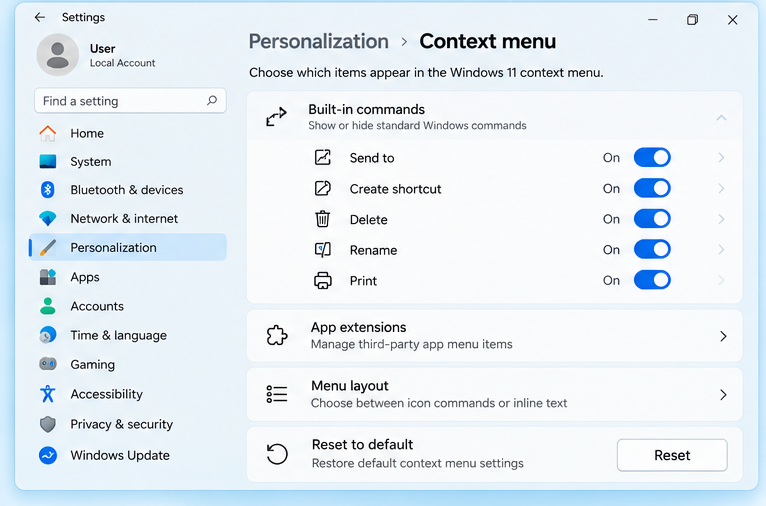
Task: Open Bluetooth & devices settings
Action: pyautogui.click(x=128, y=190)
